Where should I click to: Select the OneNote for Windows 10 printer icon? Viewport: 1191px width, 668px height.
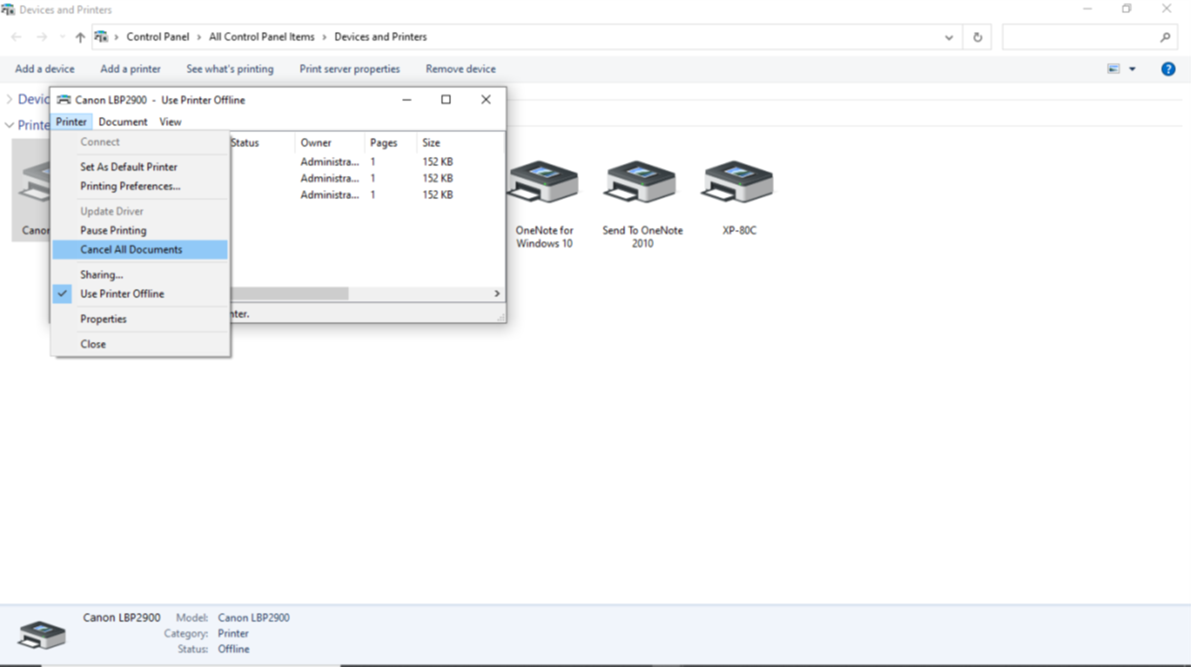tap(543, 185)
